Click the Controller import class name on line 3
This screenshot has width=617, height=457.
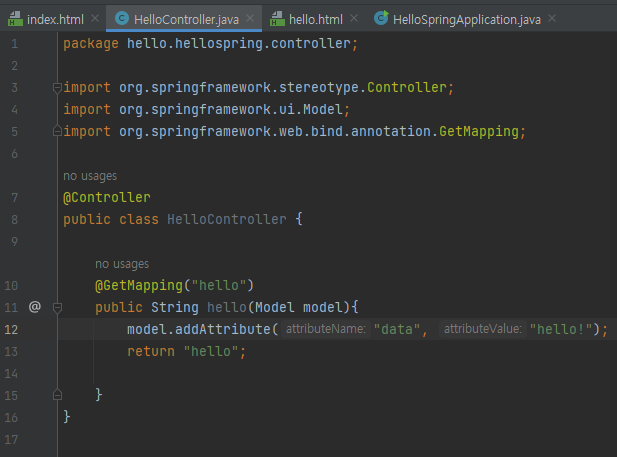coord(407,87)
